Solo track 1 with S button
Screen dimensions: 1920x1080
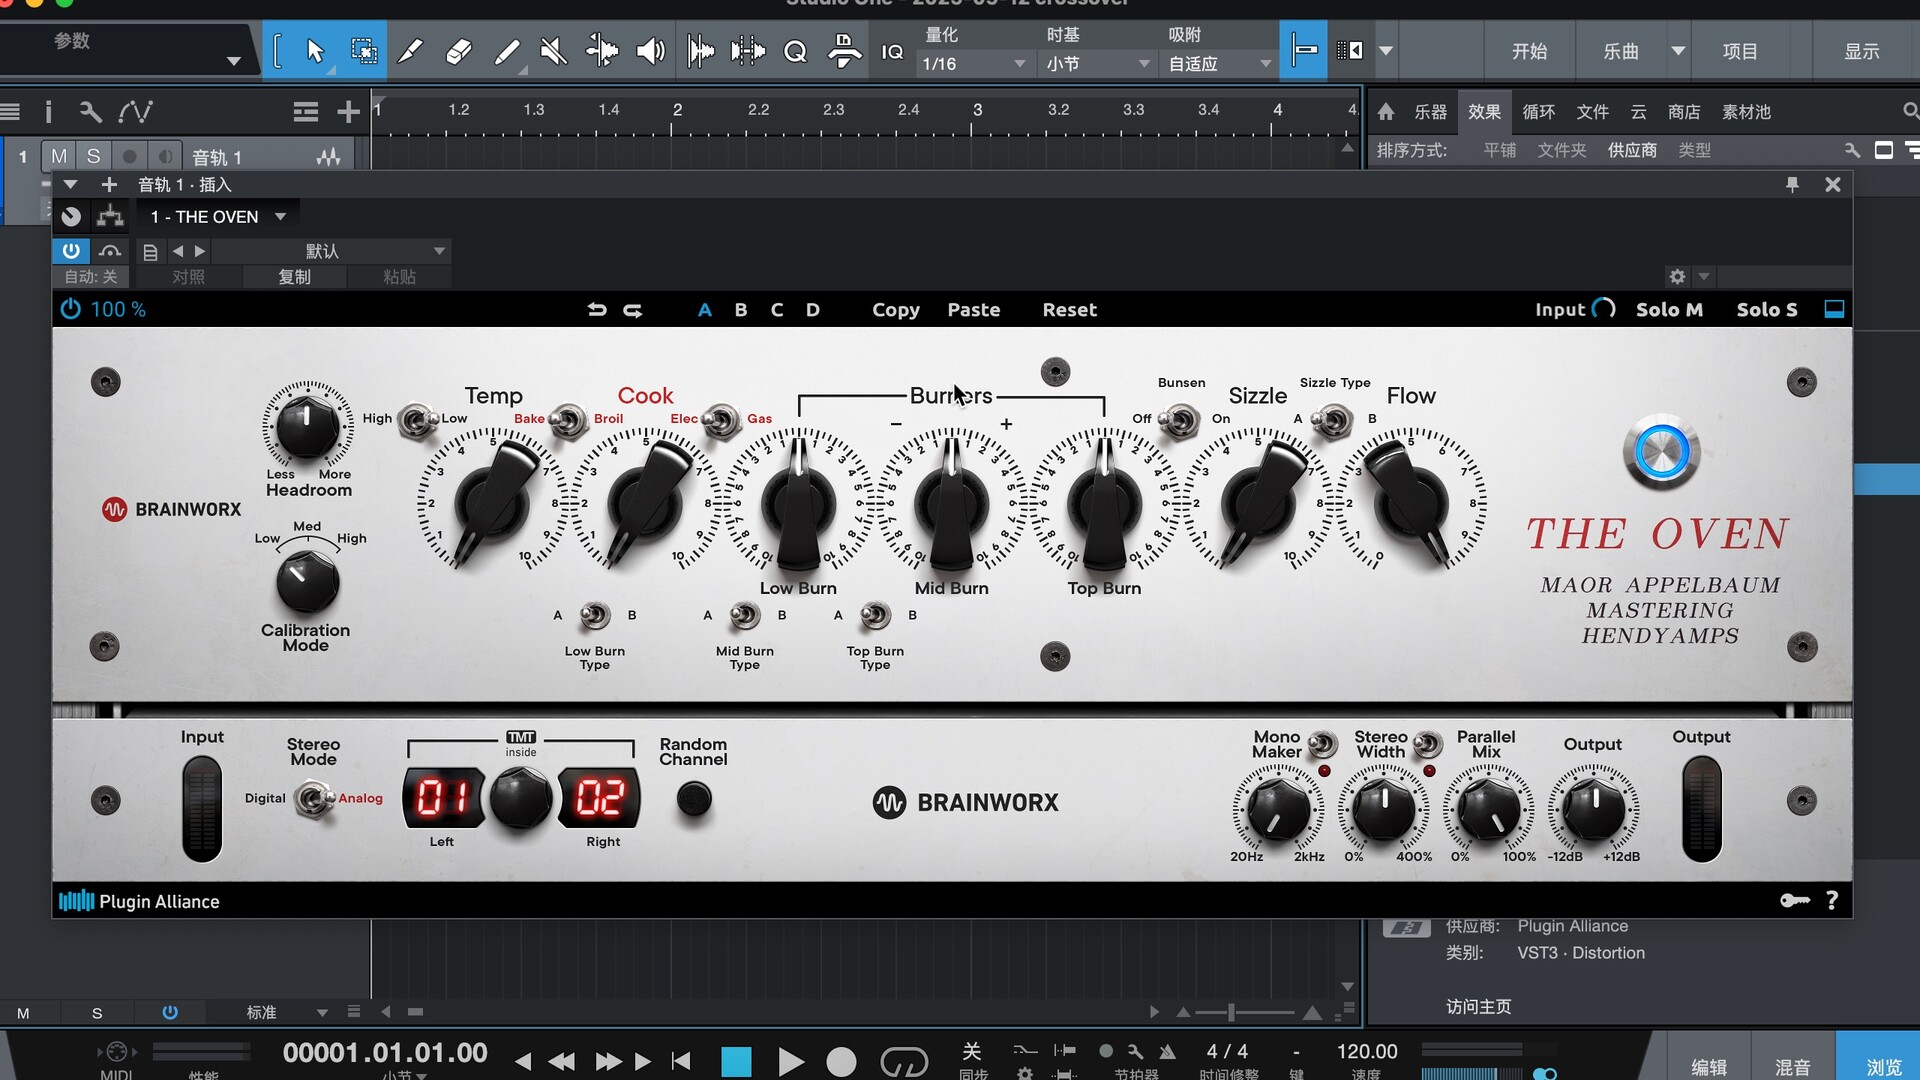(x=93, y=157)
